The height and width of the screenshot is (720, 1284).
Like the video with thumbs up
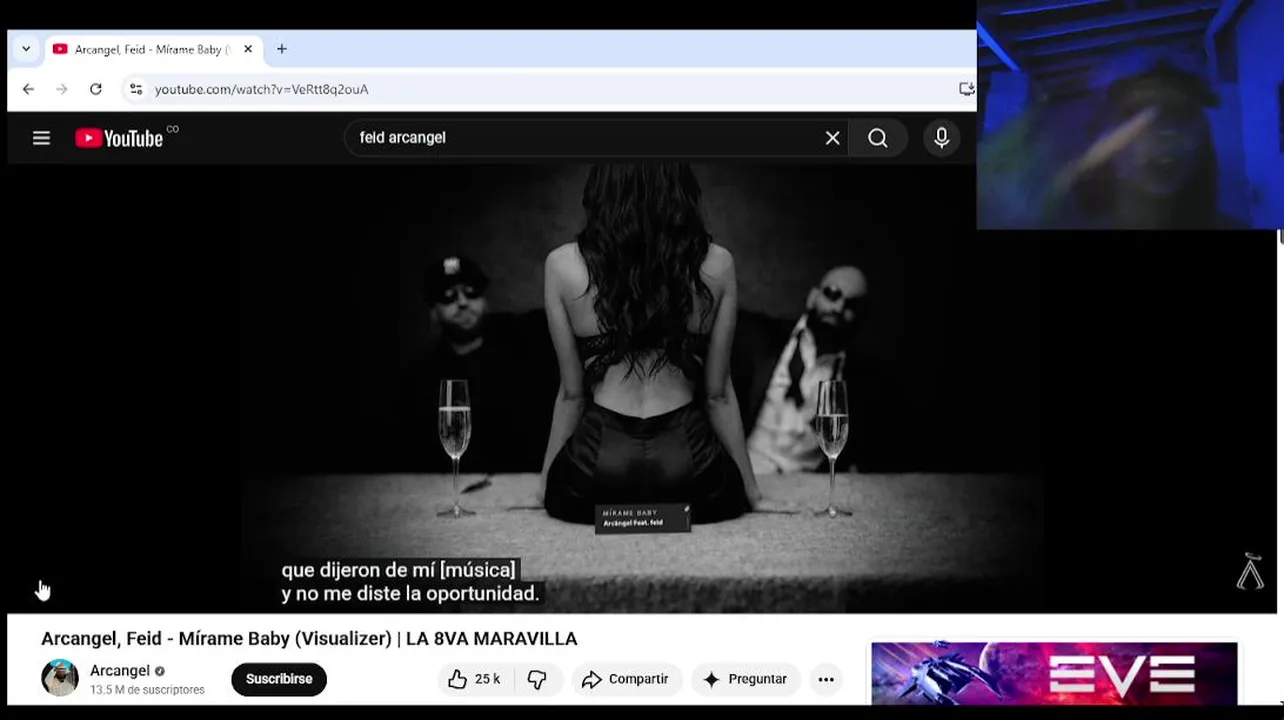coord(473,679)
